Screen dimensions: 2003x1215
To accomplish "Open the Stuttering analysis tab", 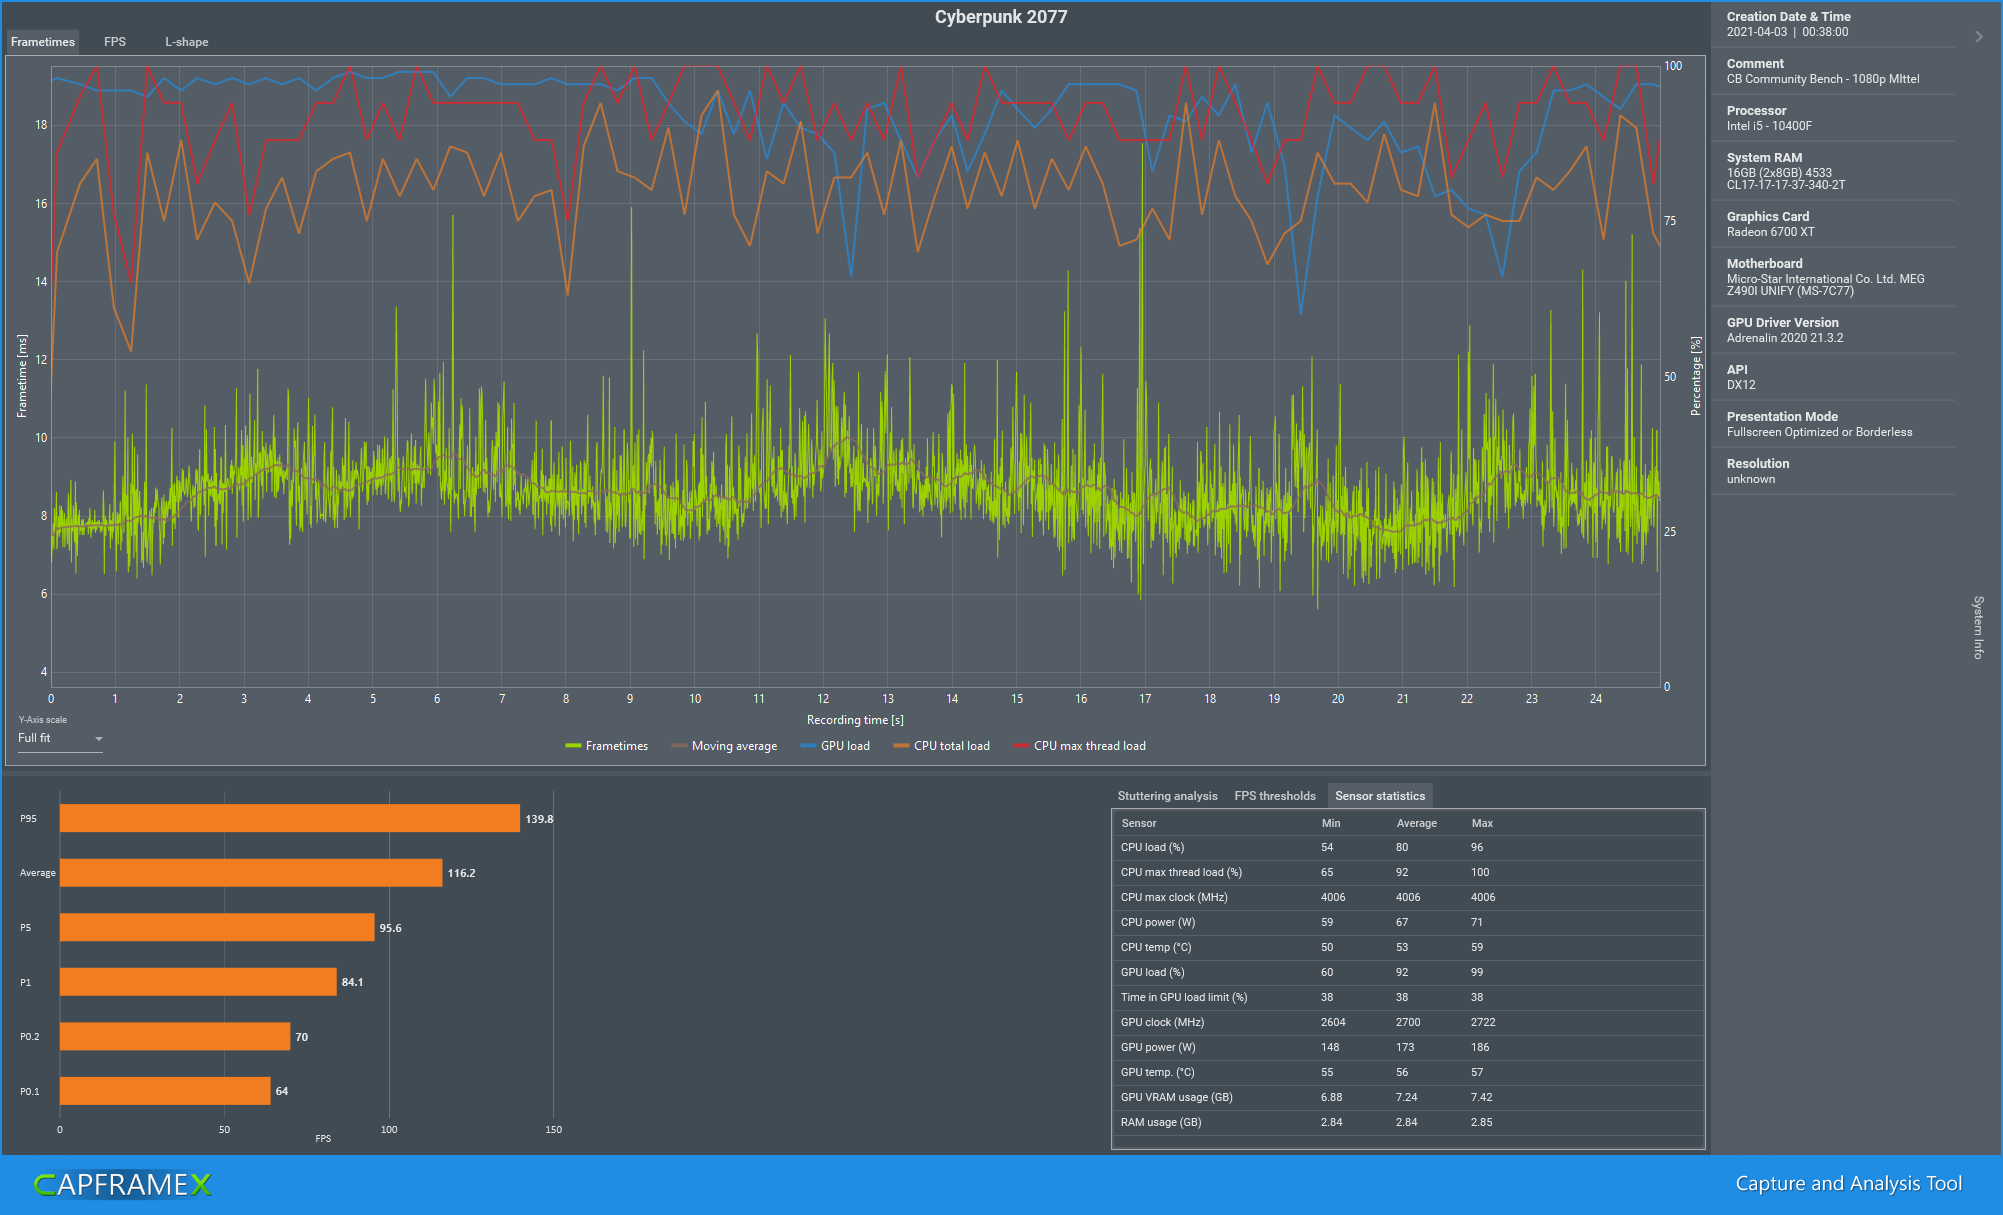I will (x=1167, y=796).
